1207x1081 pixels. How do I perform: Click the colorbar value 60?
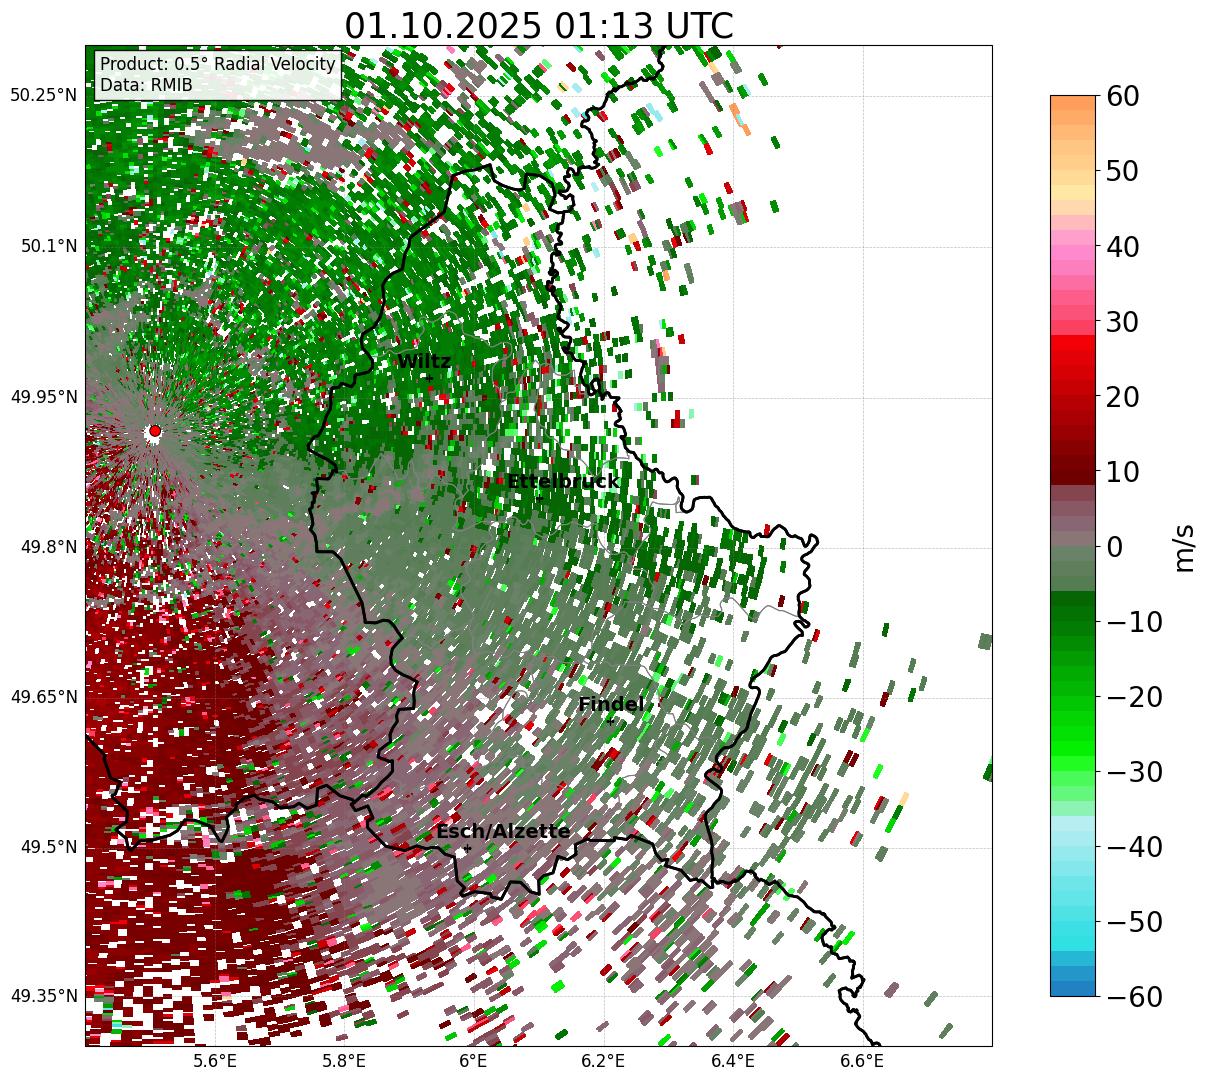pos(1122,96)
